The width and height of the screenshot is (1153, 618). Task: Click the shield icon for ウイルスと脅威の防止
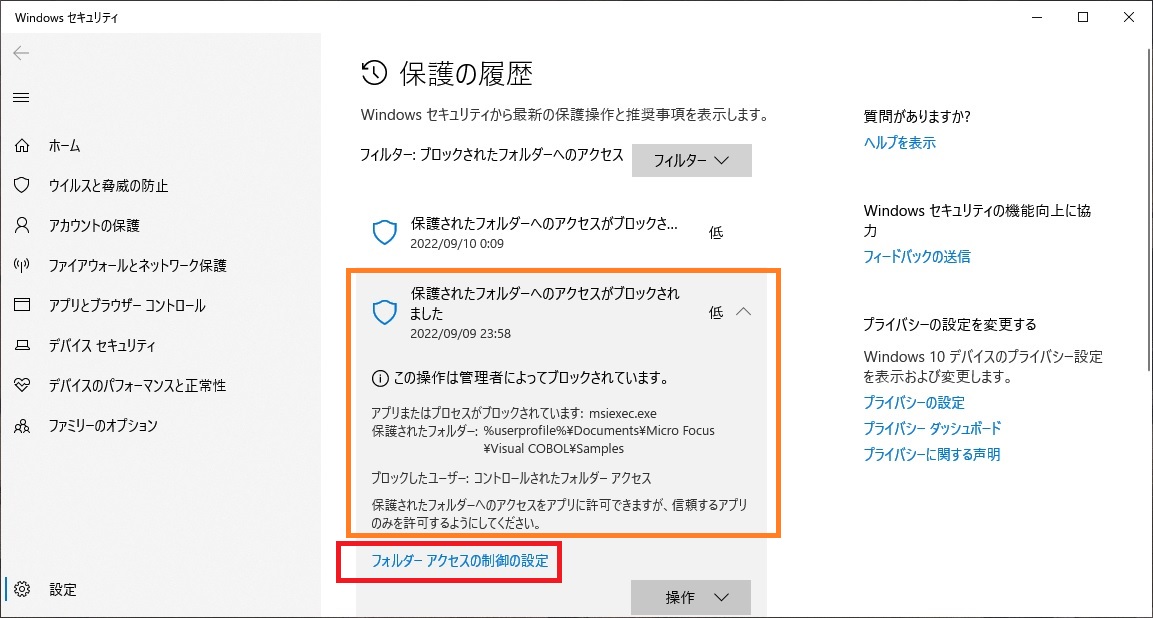[x=22, y=185]
